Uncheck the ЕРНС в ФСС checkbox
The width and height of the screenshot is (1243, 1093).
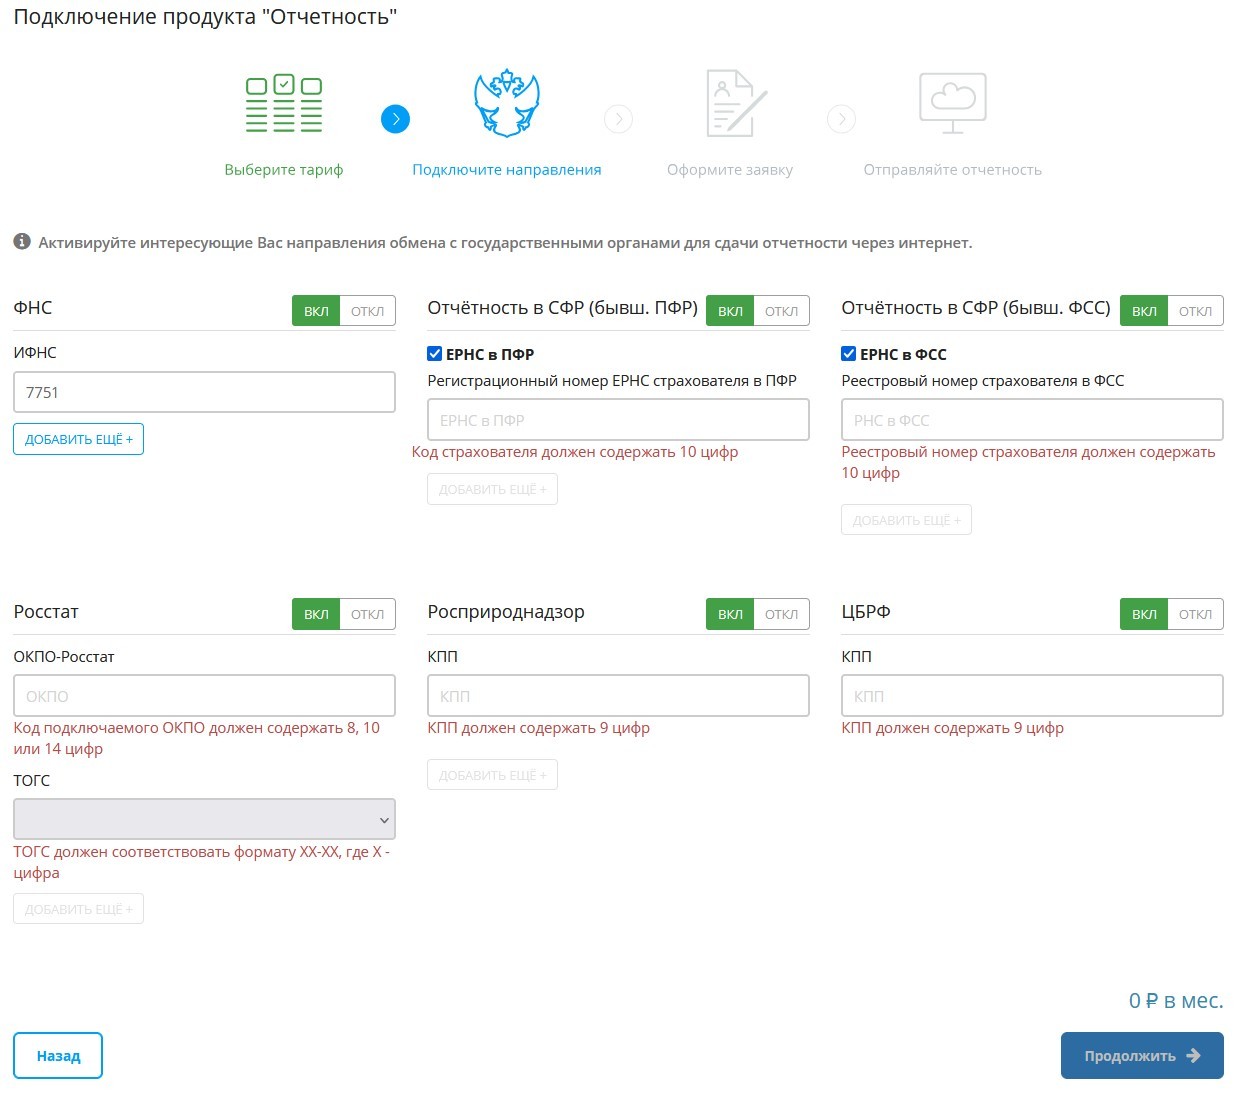pyautogui.click(x=849, y=354)
